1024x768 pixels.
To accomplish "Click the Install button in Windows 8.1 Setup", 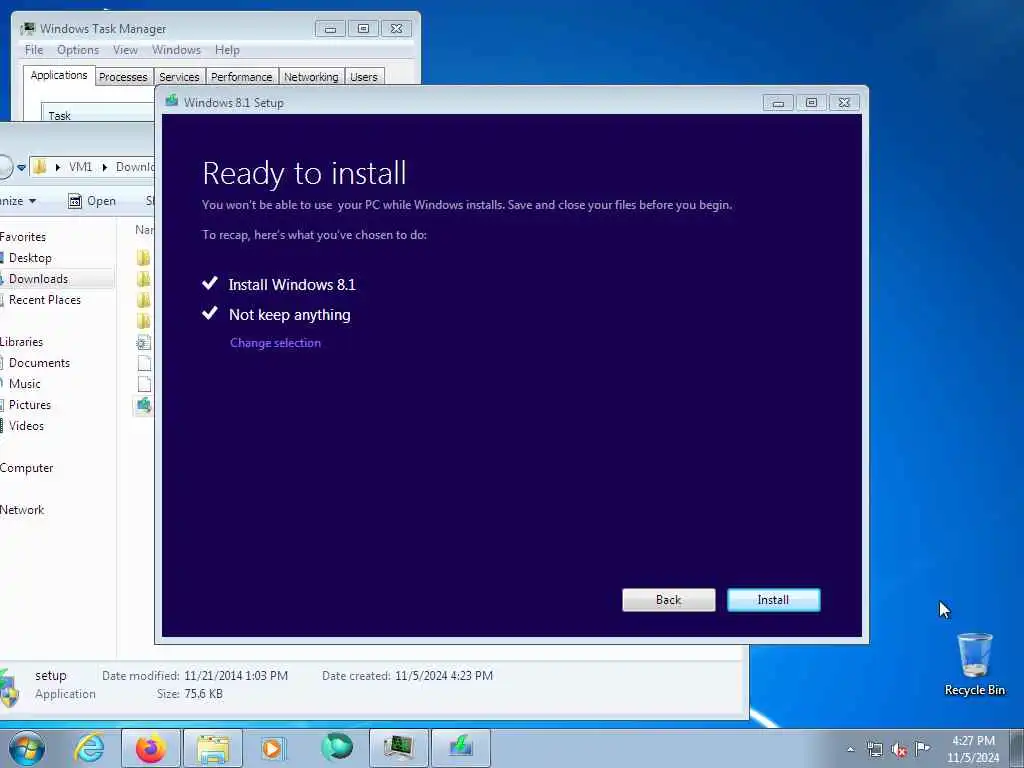I will pos(773,600).
